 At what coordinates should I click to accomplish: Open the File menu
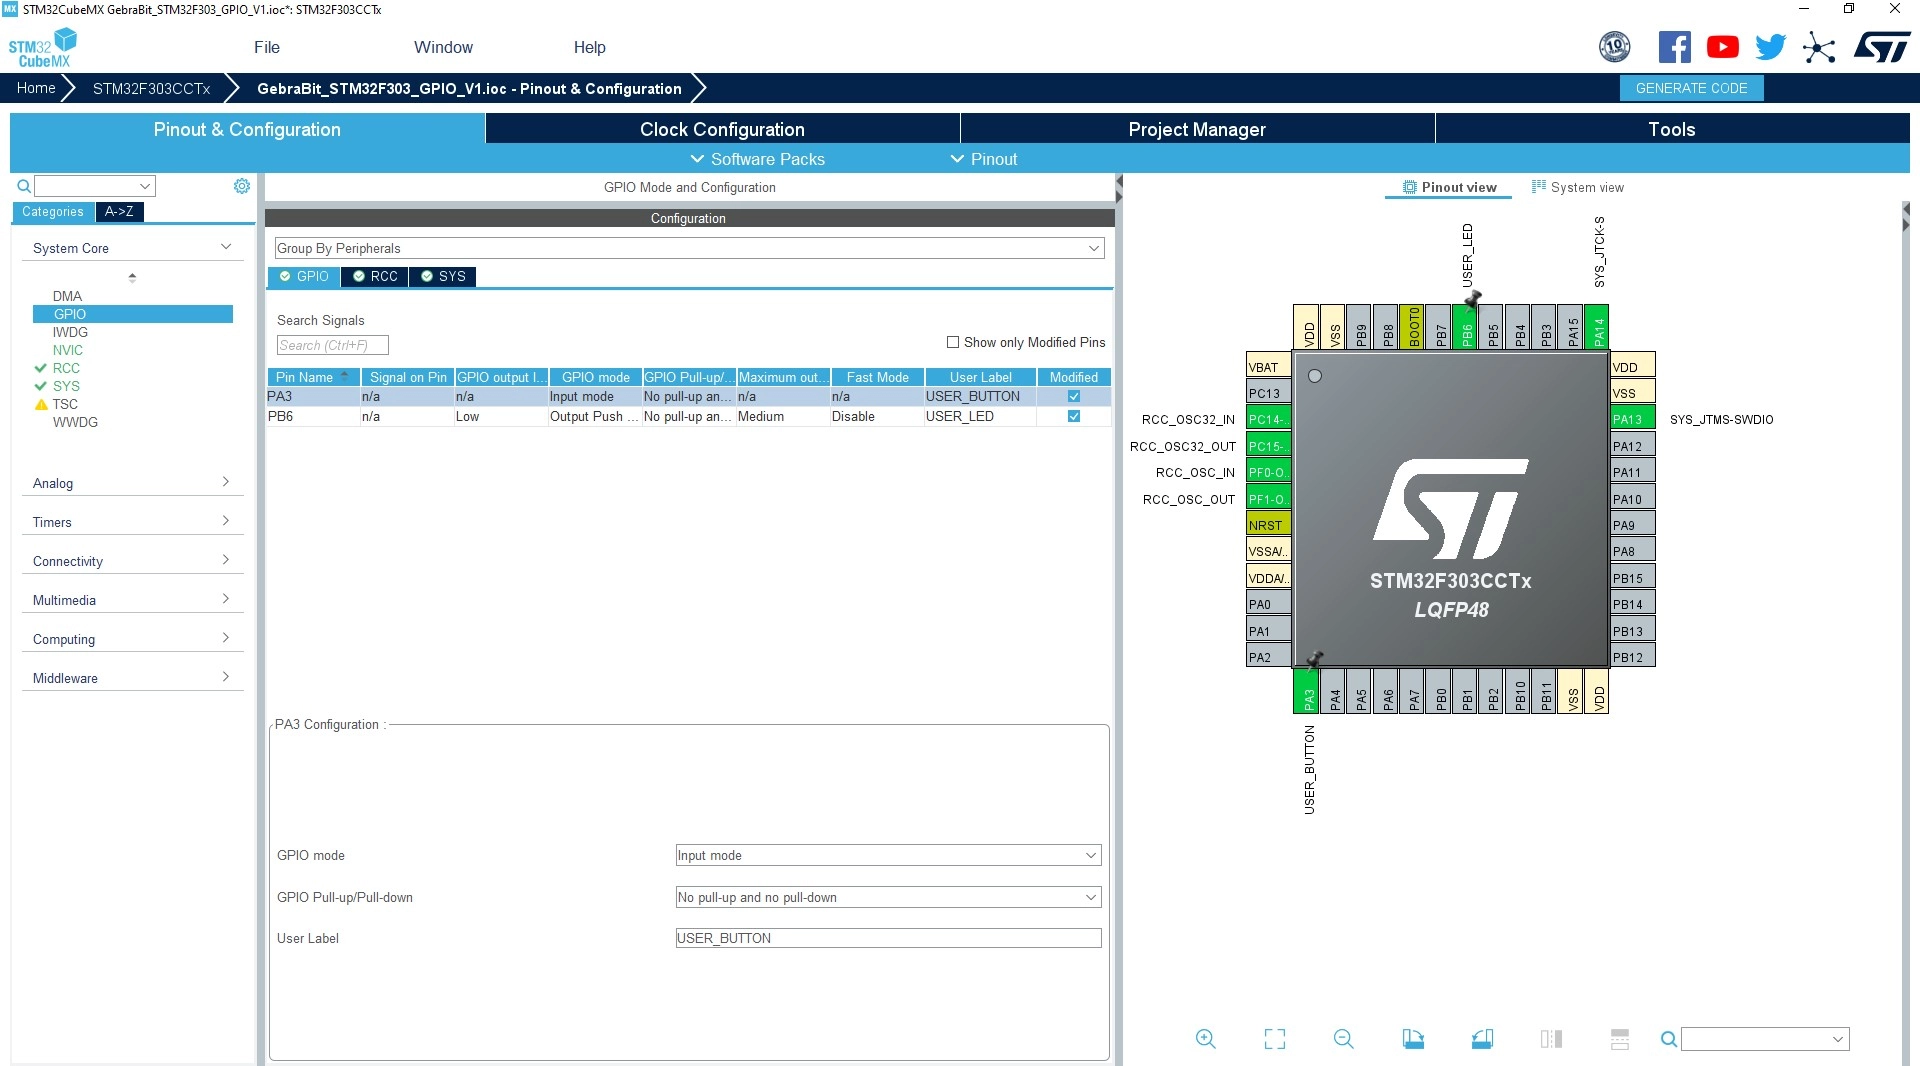(267, 47)
